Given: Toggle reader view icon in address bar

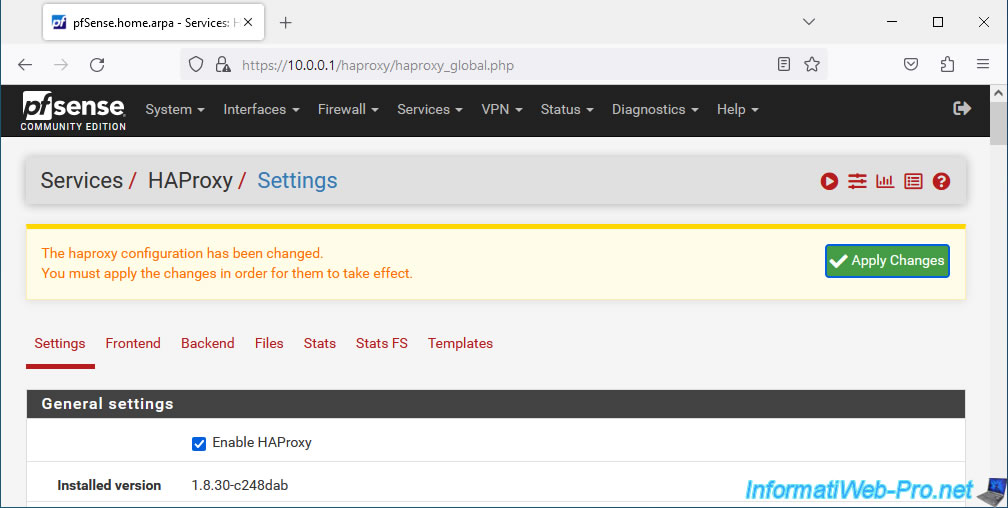Looking at the screenshot, I should [784, 64].
